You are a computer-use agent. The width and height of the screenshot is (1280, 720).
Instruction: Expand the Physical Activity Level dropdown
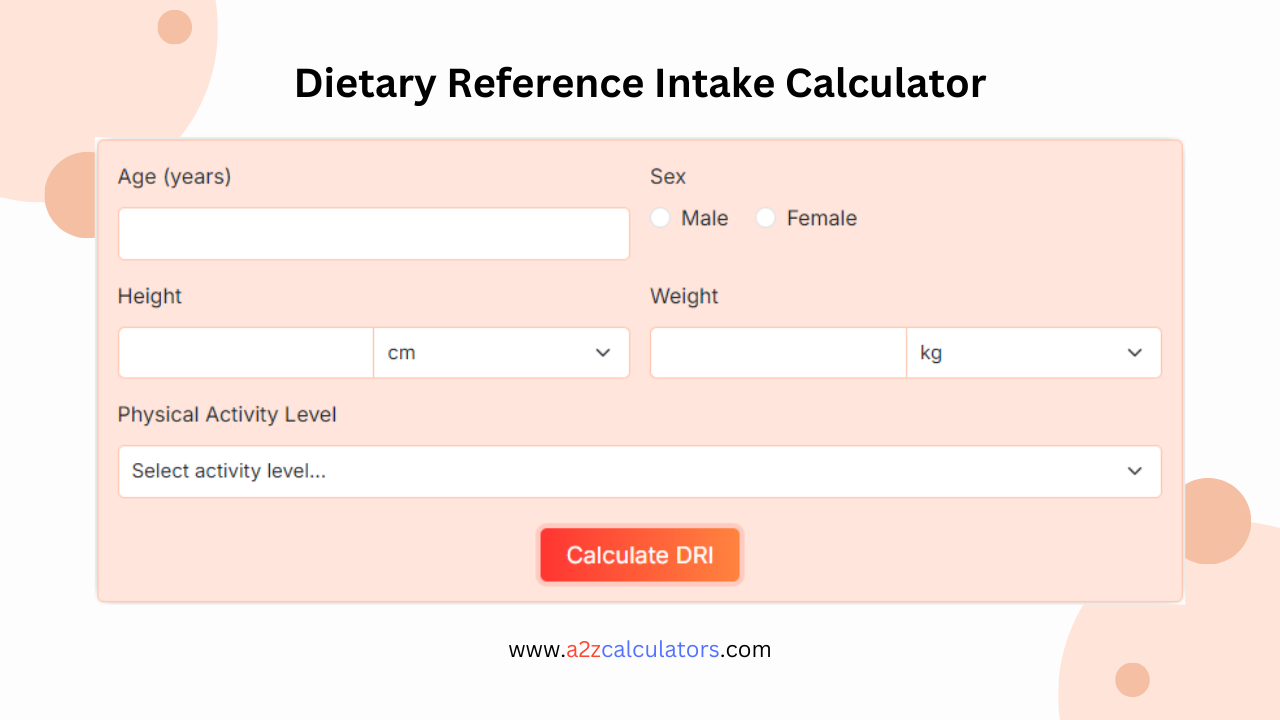[x=640, y=471]
